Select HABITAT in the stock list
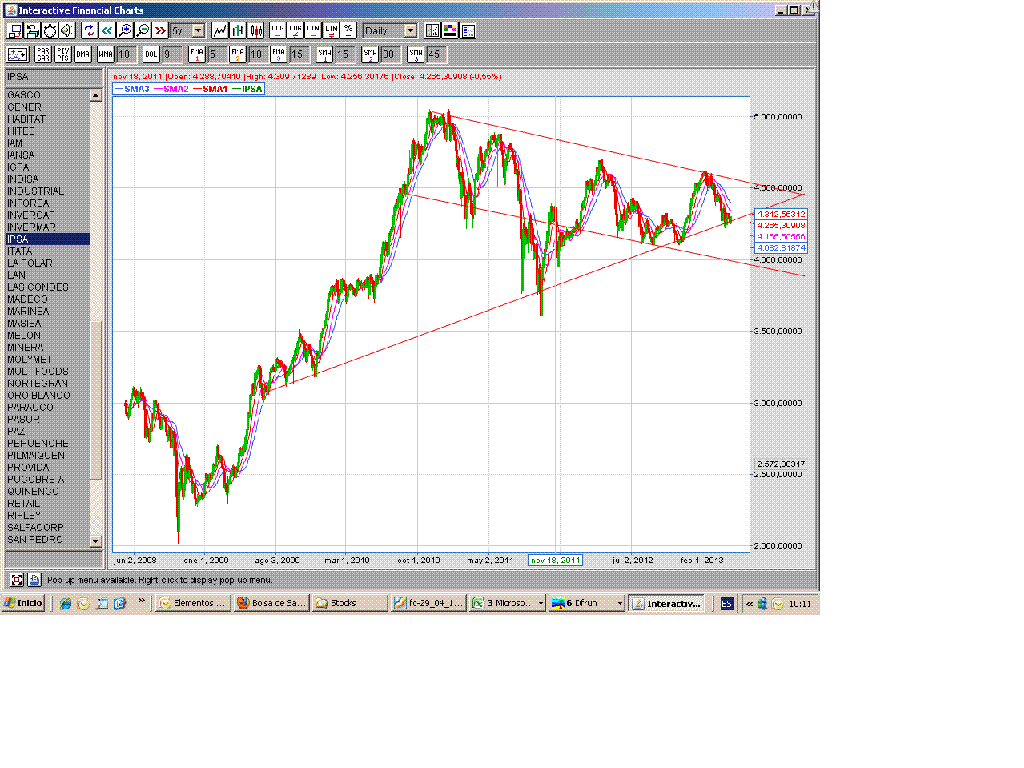Screen dimensions: 1024x768 coord(48,119)
